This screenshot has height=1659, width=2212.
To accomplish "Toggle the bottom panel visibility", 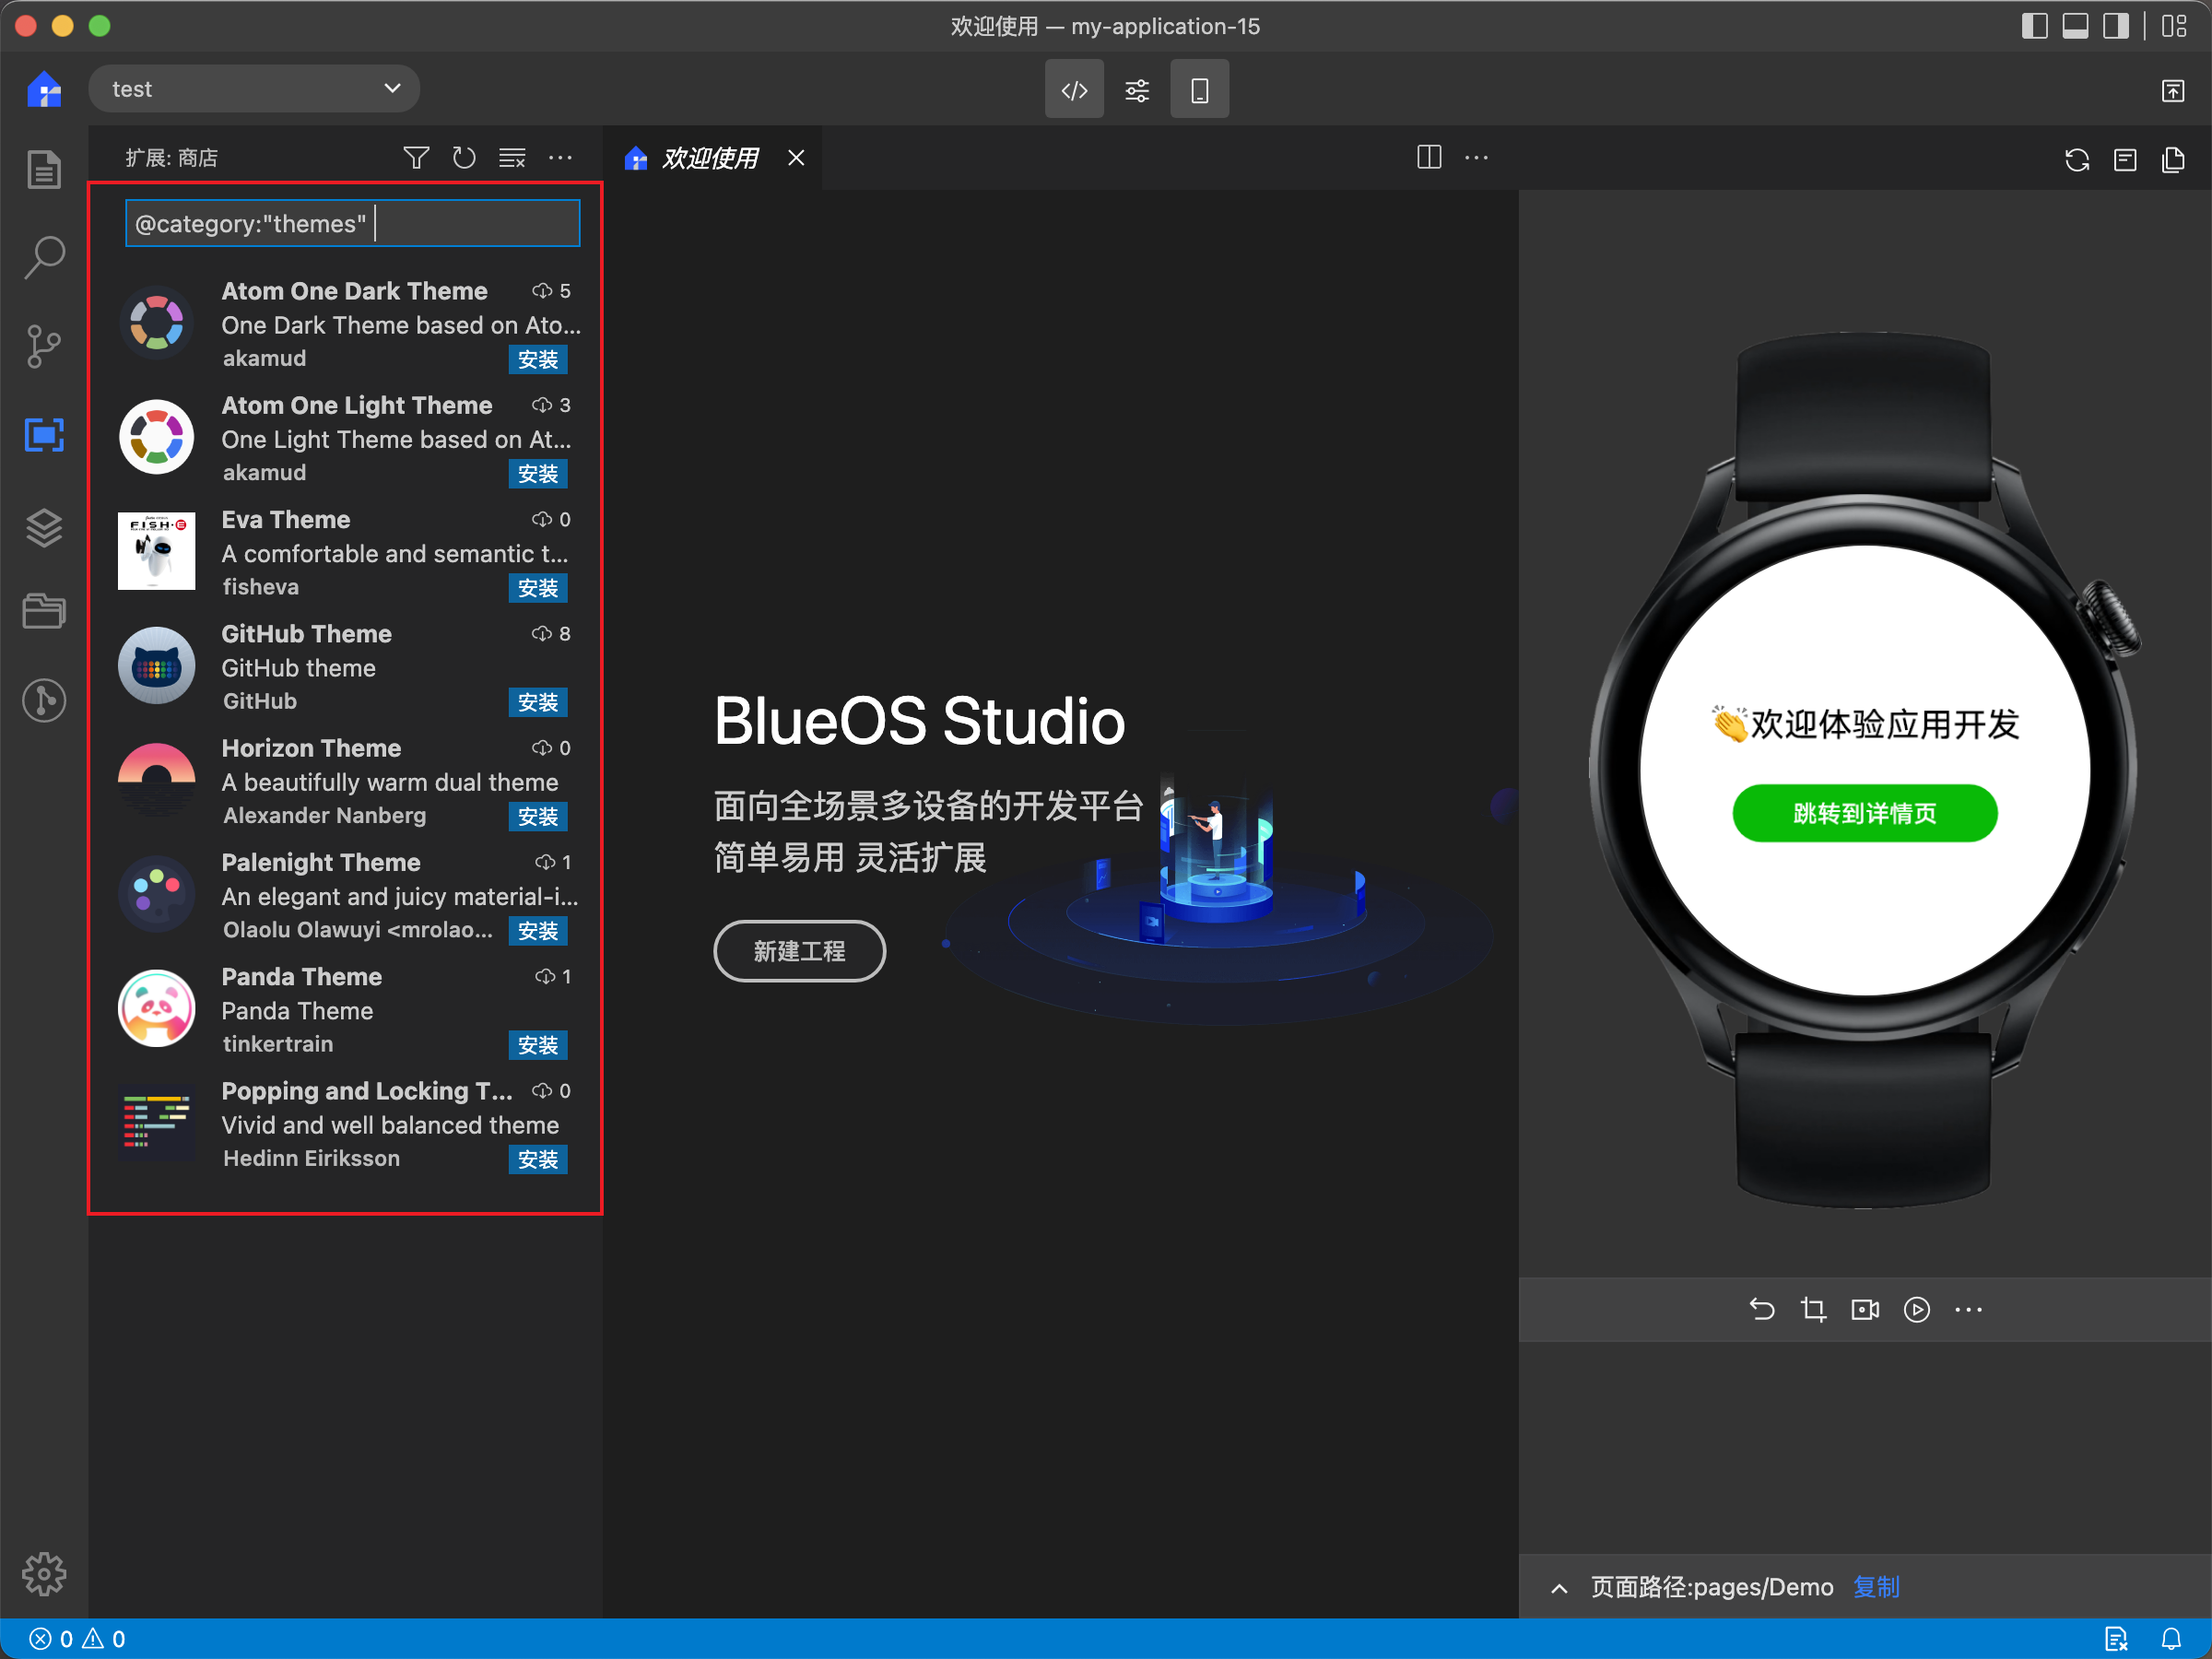I will pos(2075,26).
